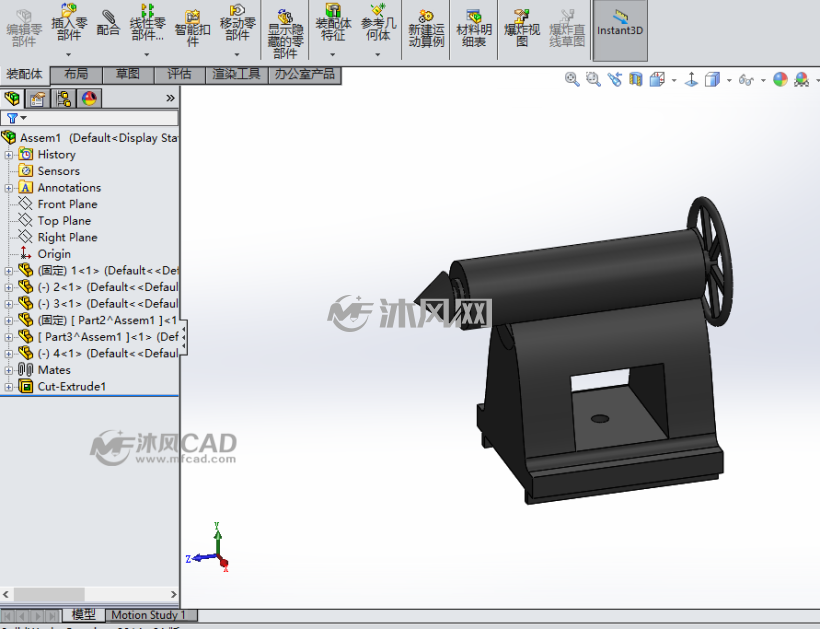Switch to the 渲染工具 (Render Tools) tab
820x629 pixels.
[236, 74]
